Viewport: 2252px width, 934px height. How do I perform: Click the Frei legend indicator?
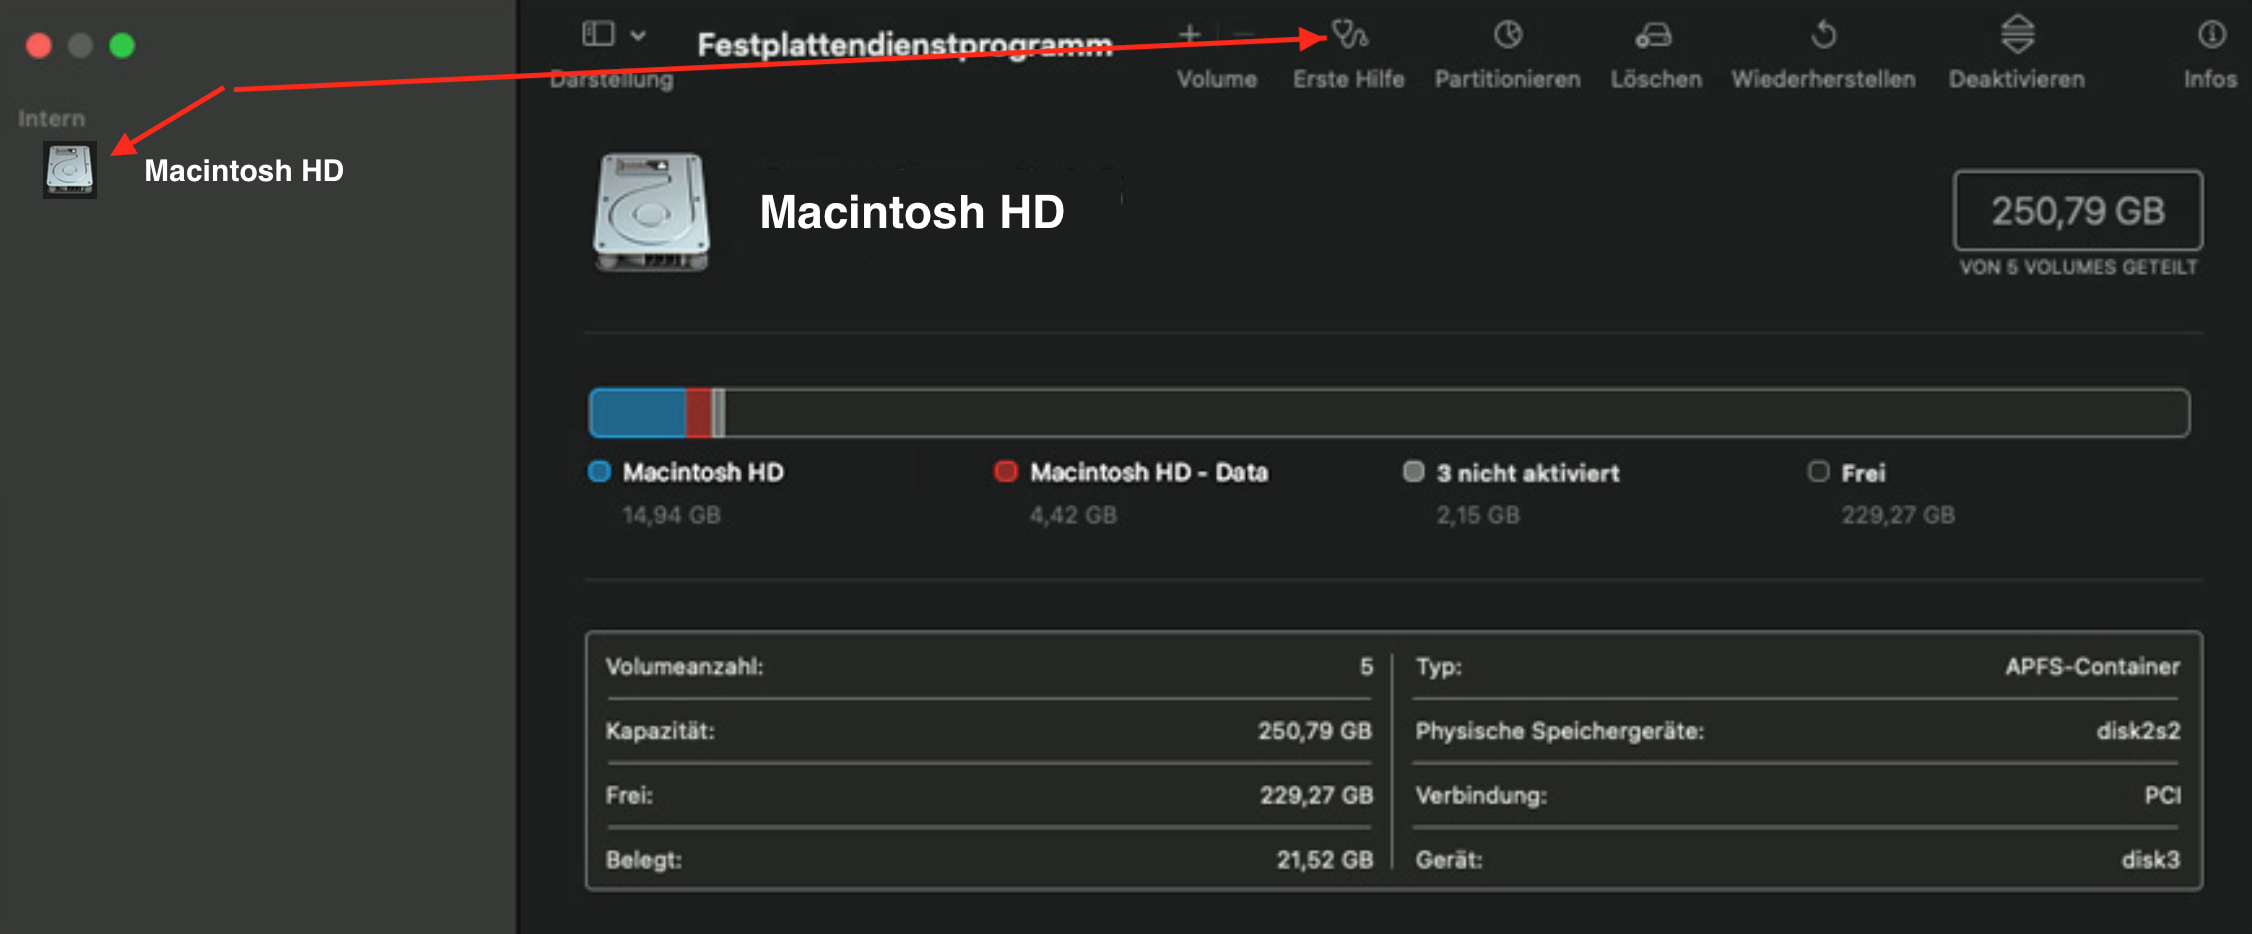point(1818,472)
